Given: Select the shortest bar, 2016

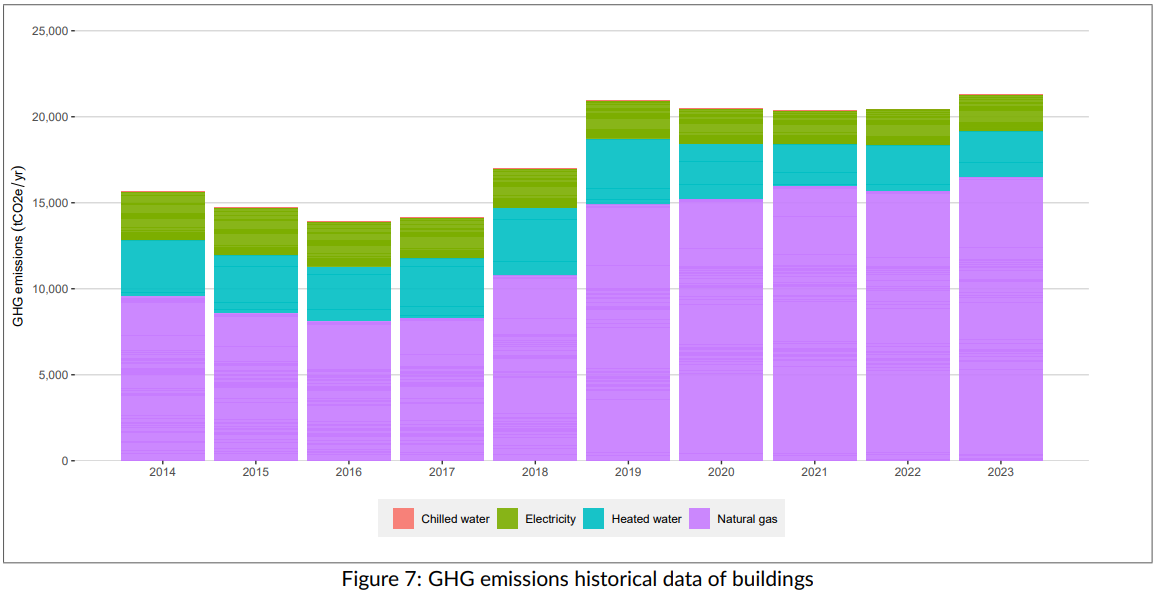Looking at the screenshot, I should coord(348,340).
